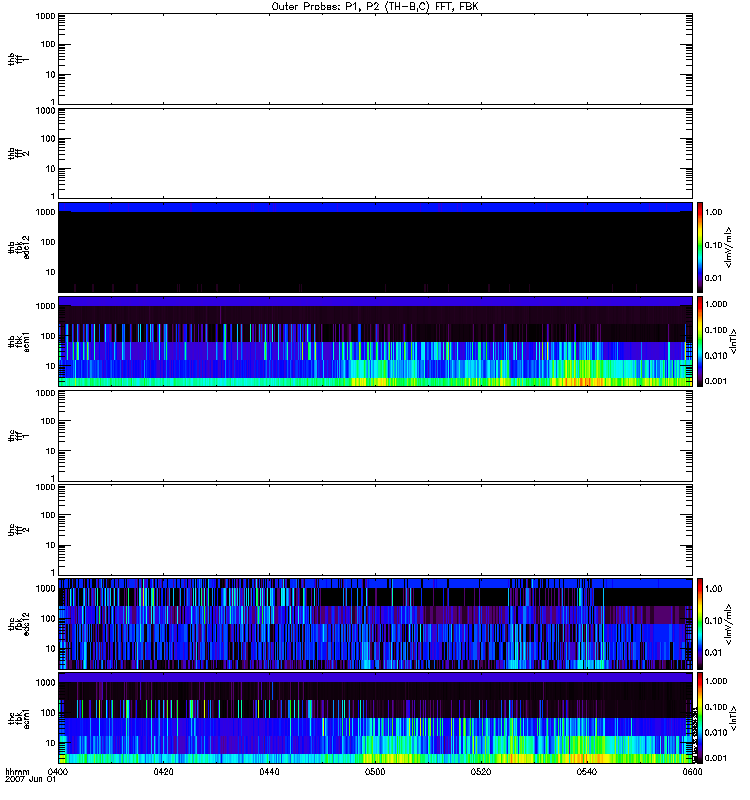
Task: Click the 10 y-tick label on thc fbk scm1
Action: point(50,743)
